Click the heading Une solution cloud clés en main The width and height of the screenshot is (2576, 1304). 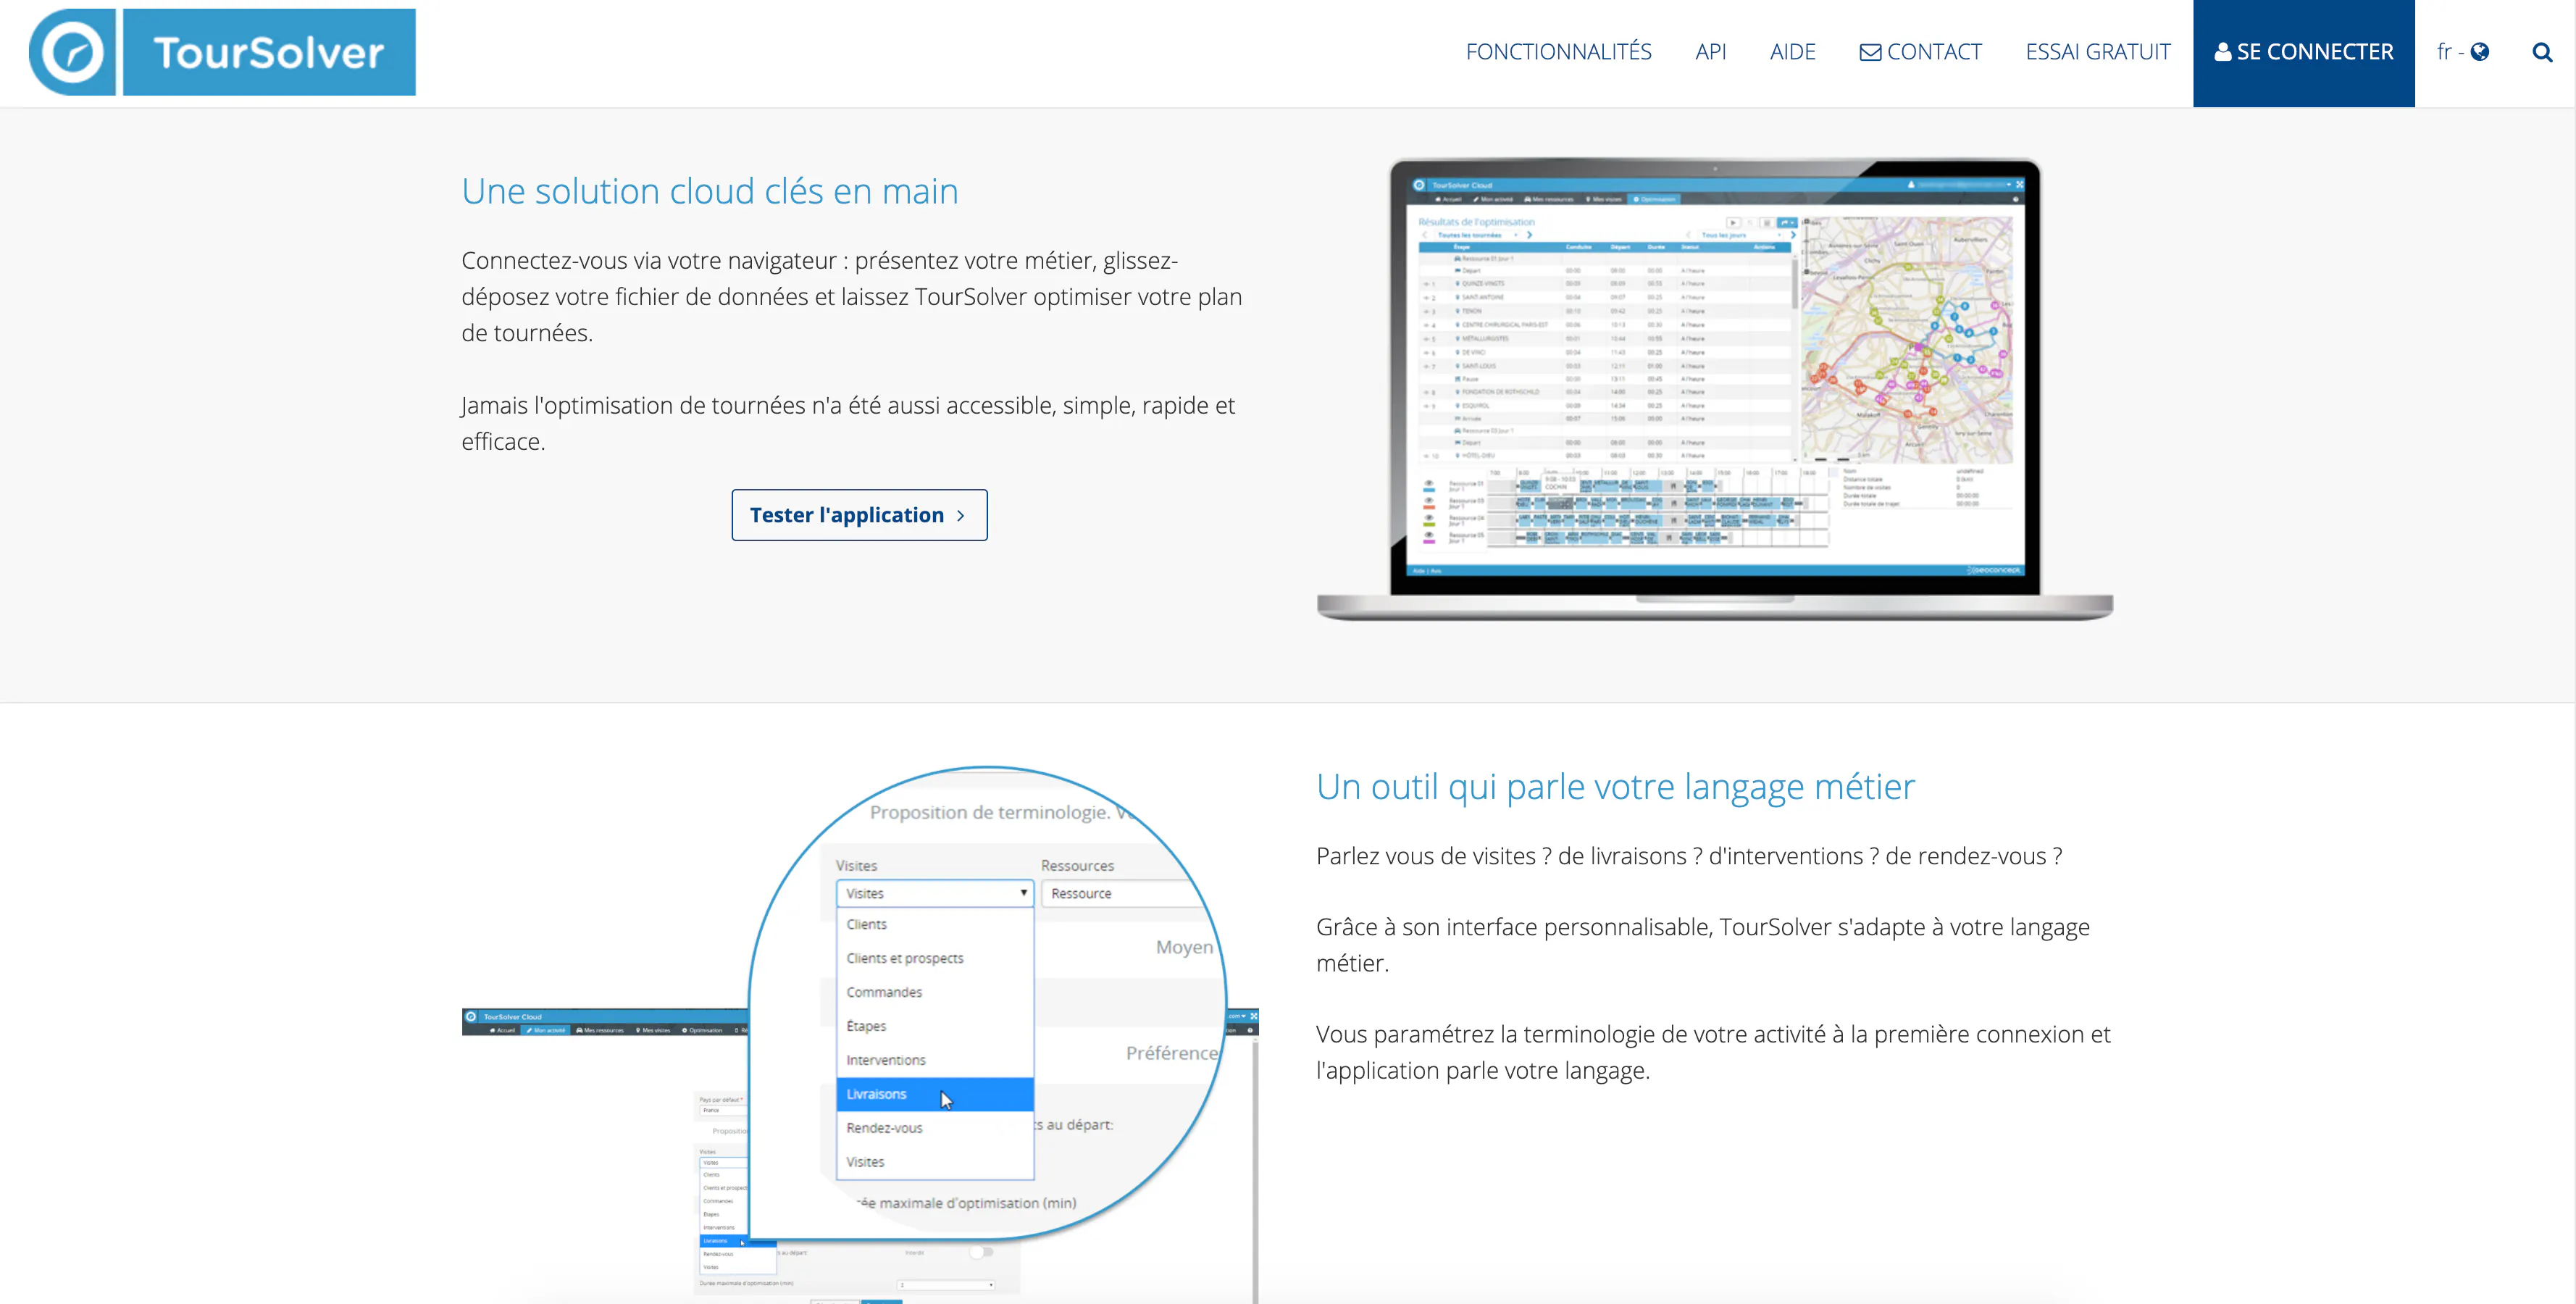tap(710, 191)
